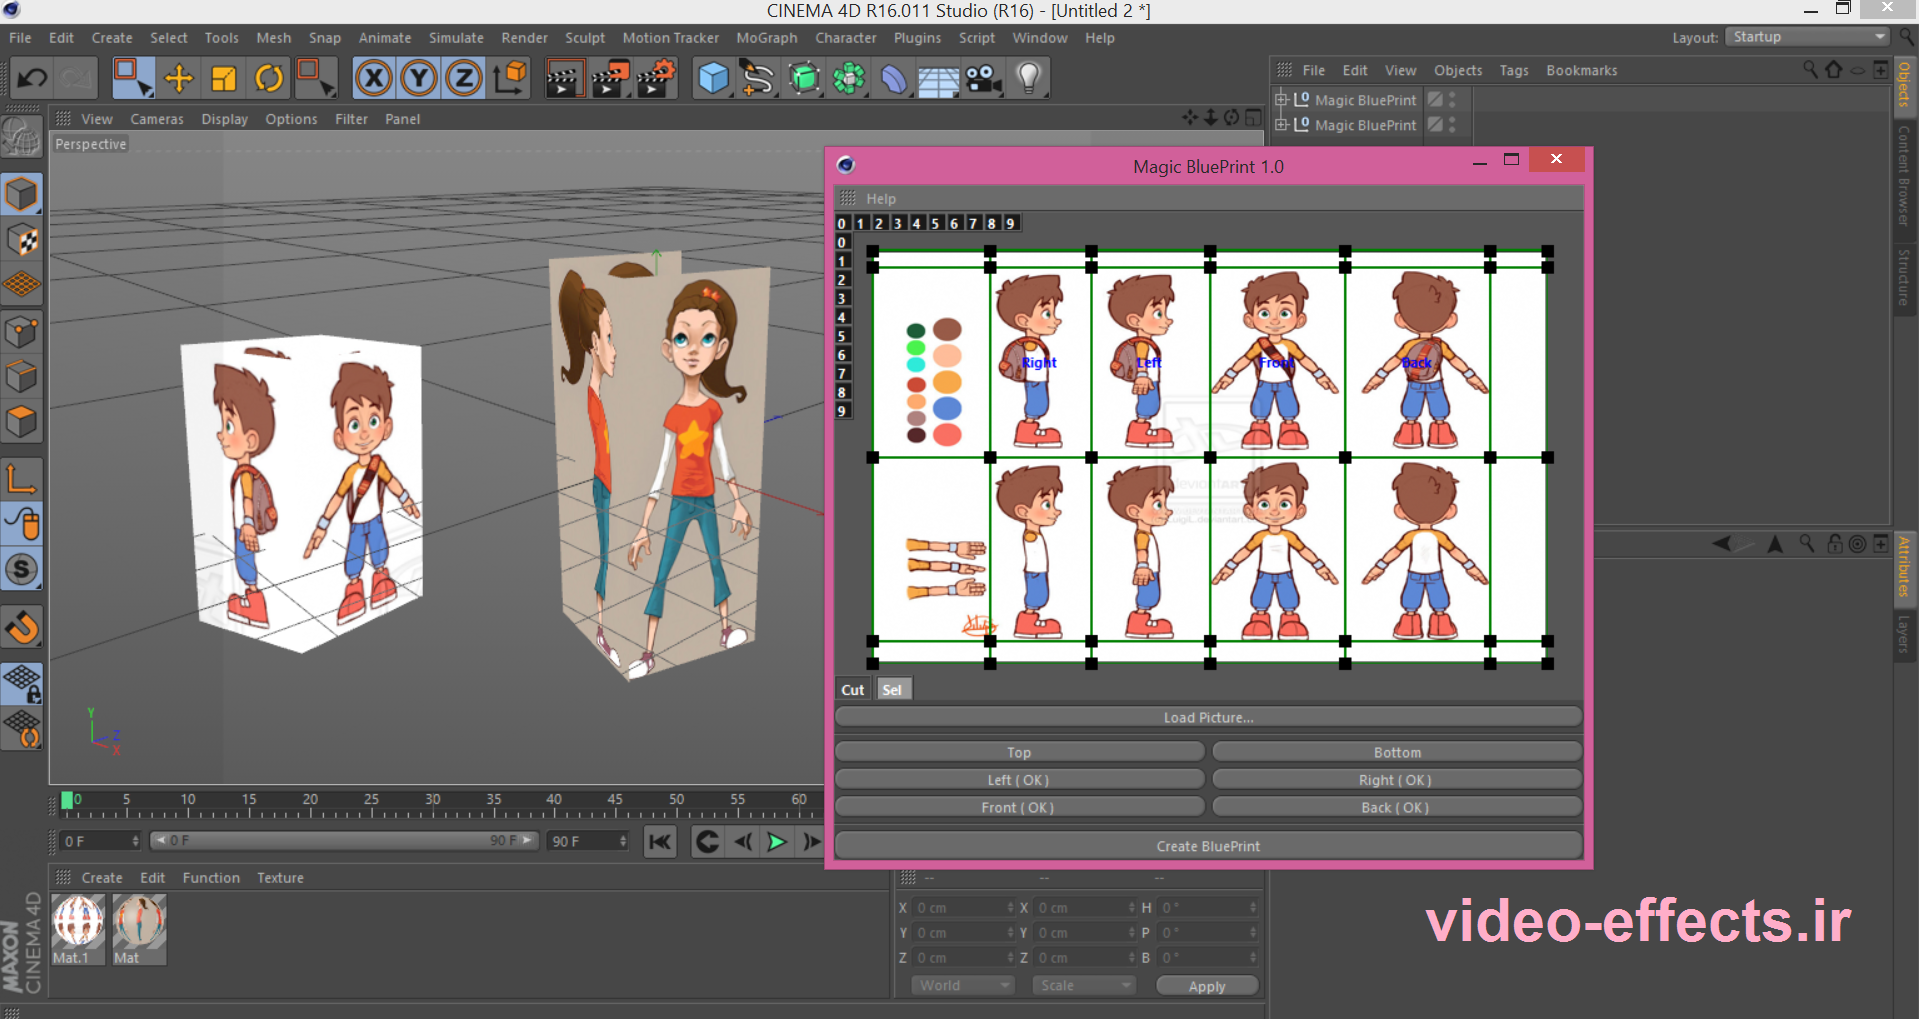Screen dimensions: 1919x1019
Task: Click Make Editable icon in left toolbar
Action: pos(21,137)
